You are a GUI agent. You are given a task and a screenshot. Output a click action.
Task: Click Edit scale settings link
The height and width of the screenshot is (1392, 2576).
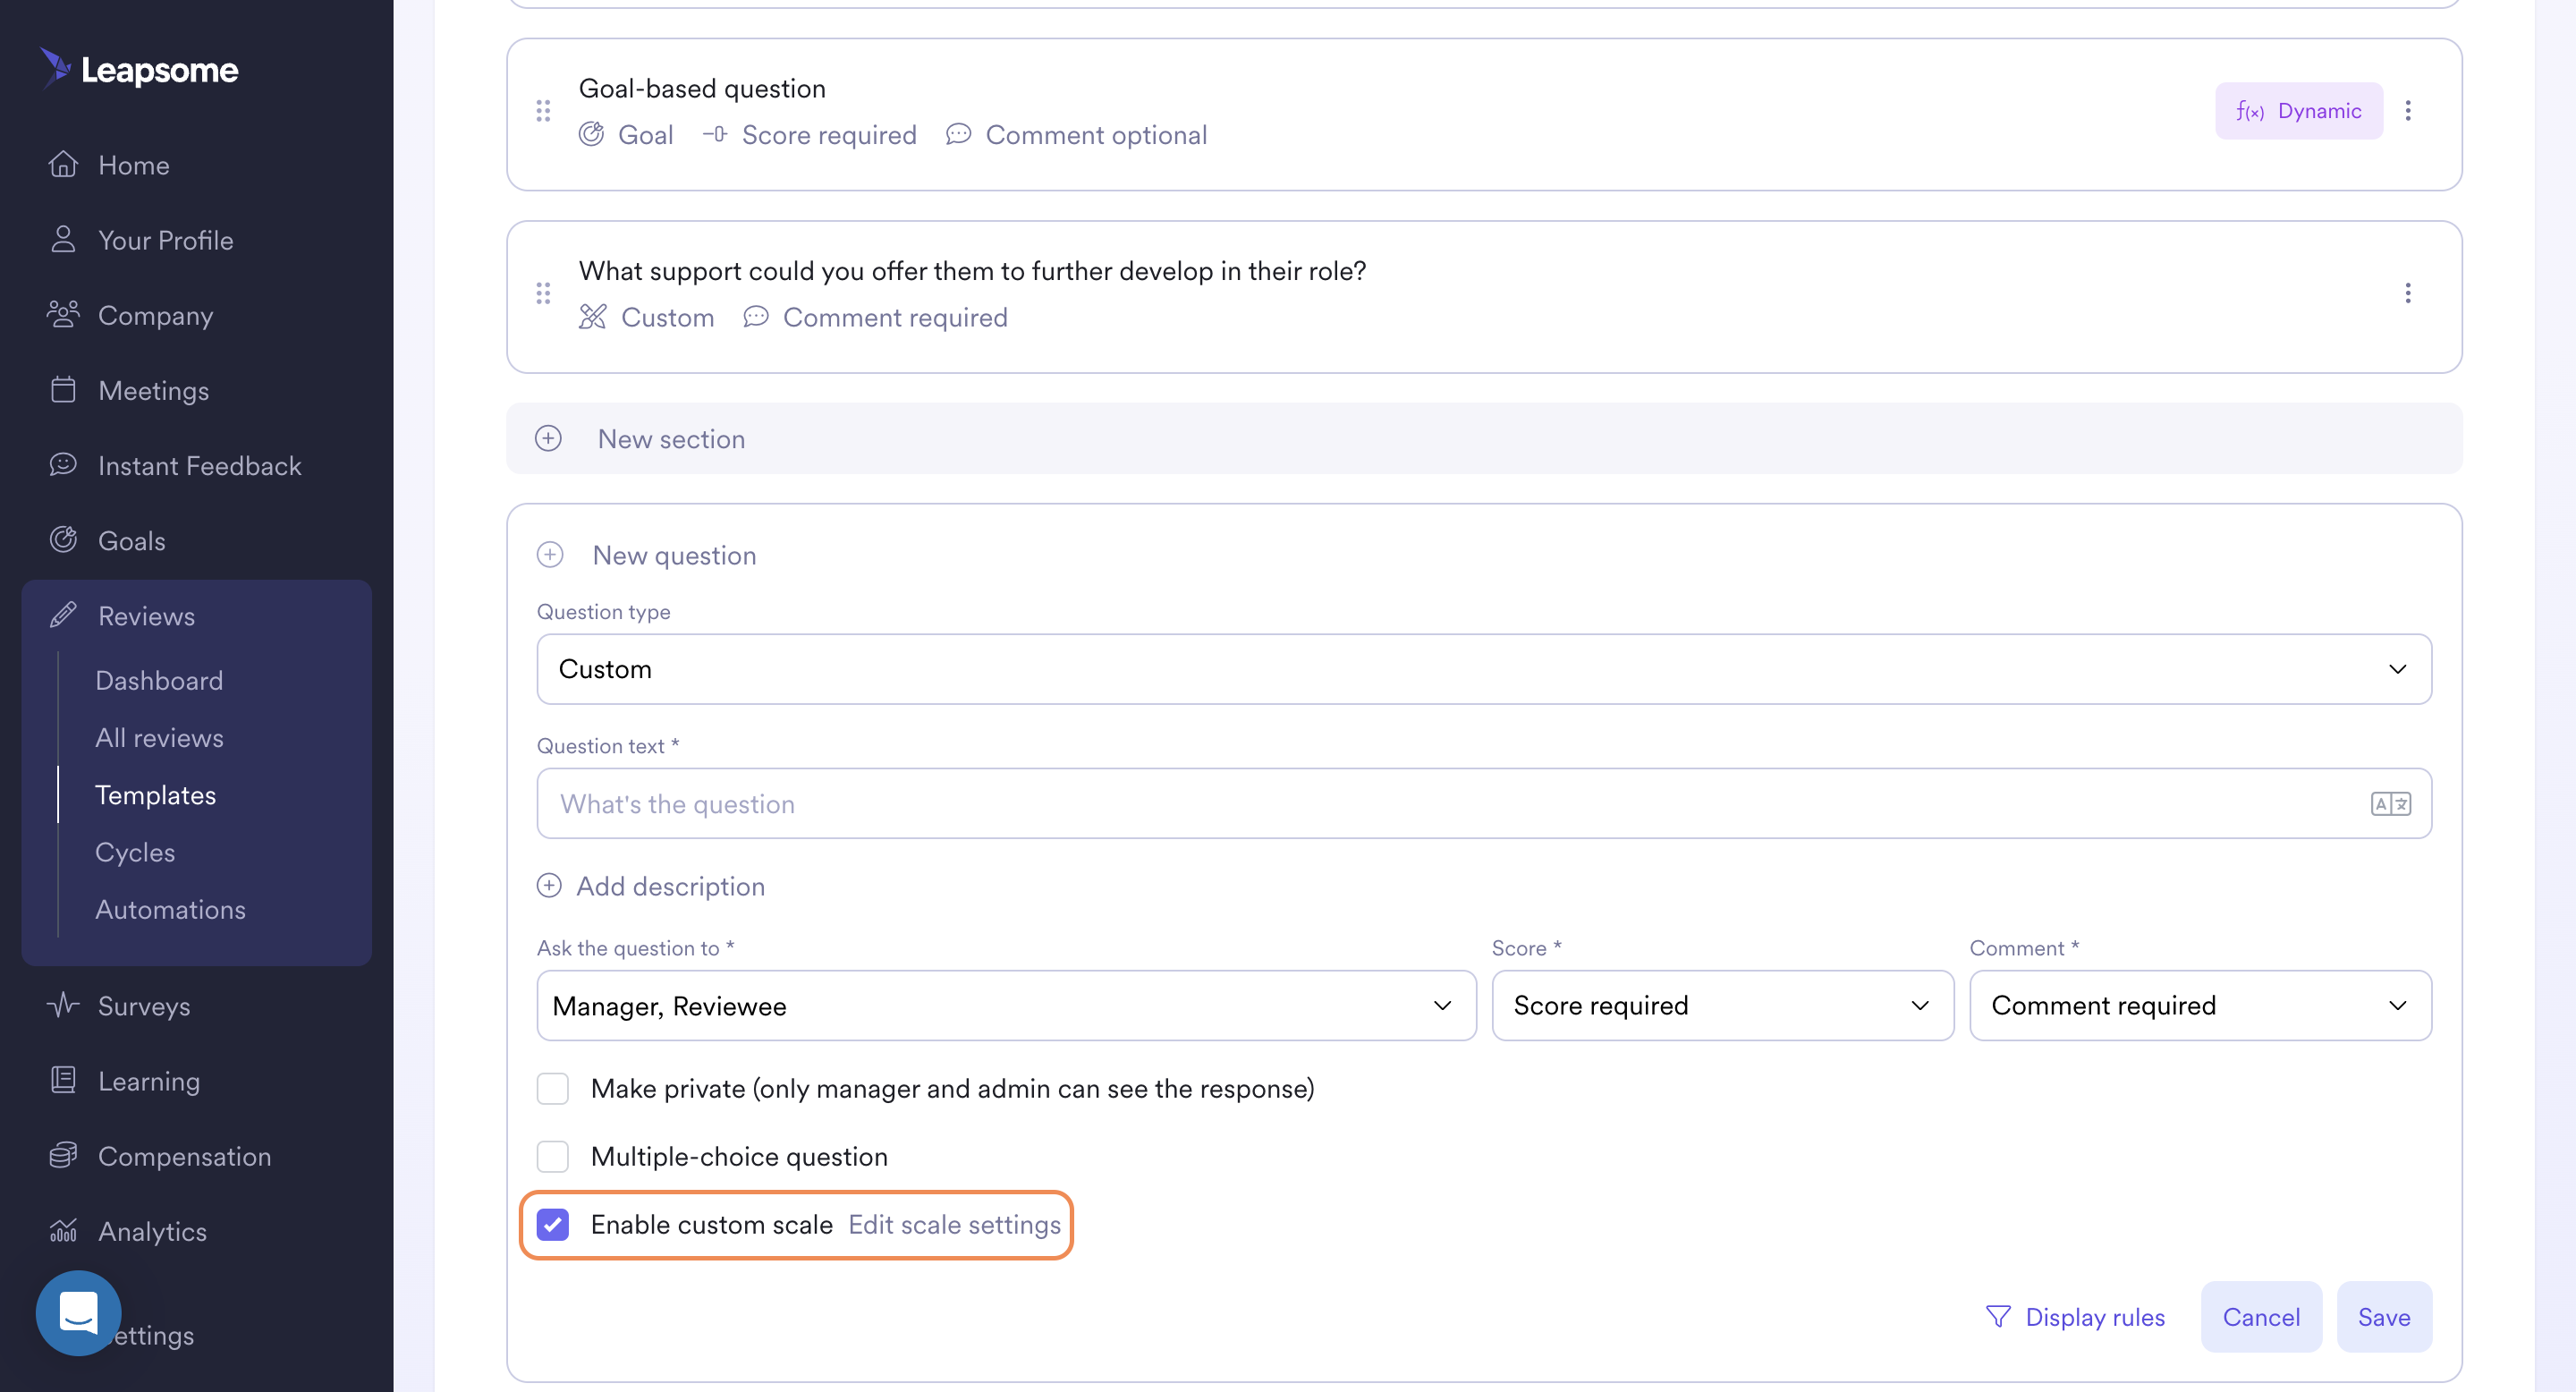point(954,1224)
